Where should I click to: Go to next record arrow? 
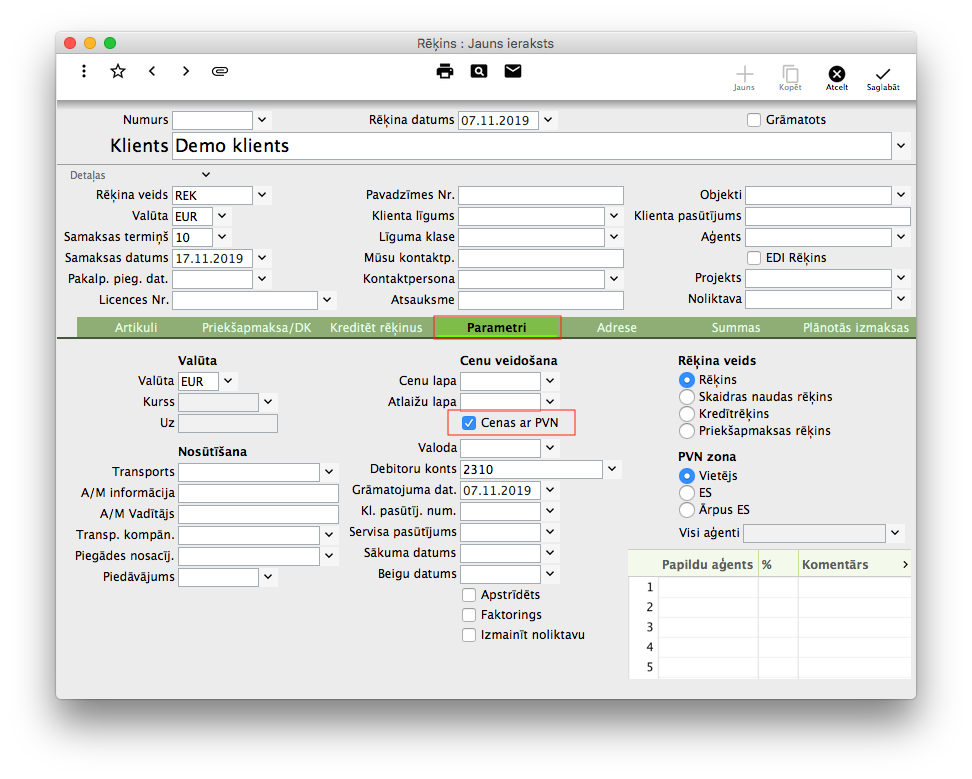pos(186,71)
